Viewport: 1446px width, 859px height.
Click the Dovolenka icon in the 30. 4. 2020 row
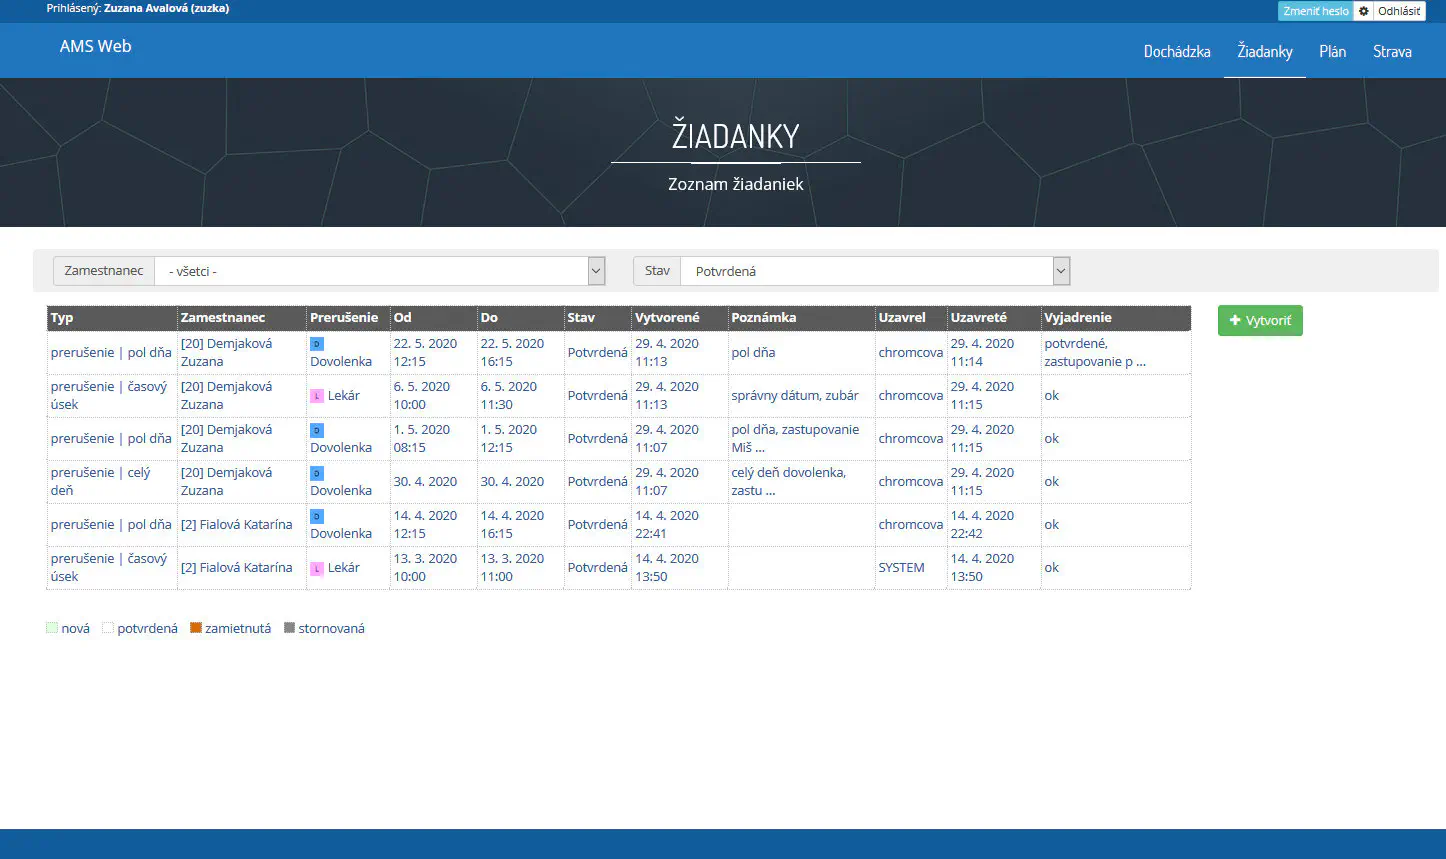[x=317, y=473]
